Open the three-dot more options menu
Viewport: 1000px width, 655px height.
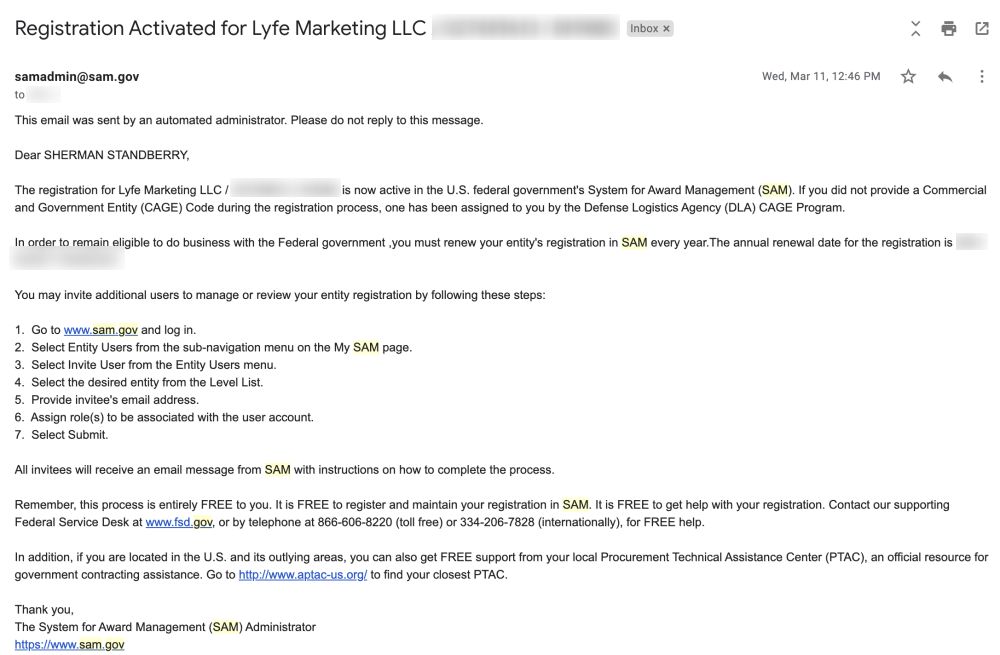pyautogui.click(x=982, y=77)
